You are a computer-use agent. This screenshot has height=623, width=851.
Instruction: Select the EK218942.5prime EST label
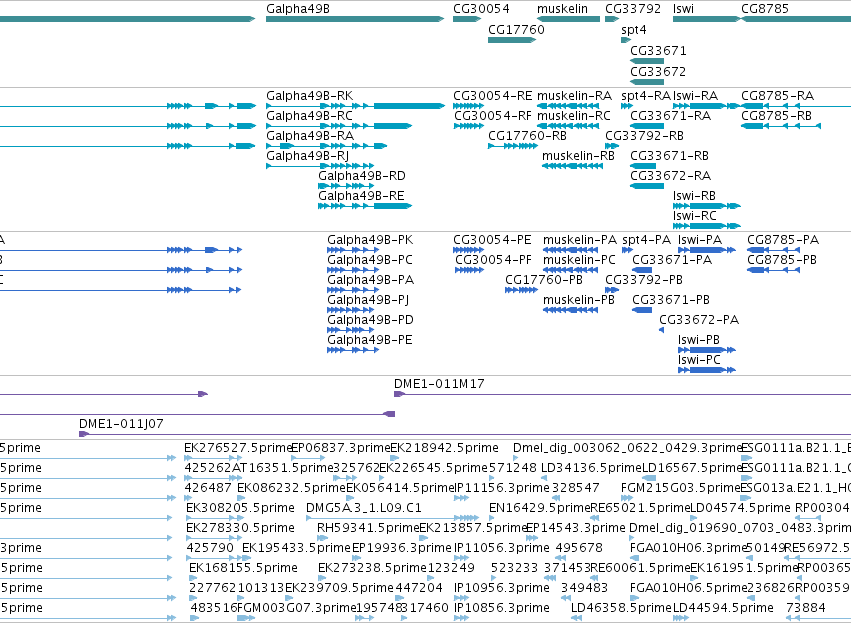click(444, 448)
